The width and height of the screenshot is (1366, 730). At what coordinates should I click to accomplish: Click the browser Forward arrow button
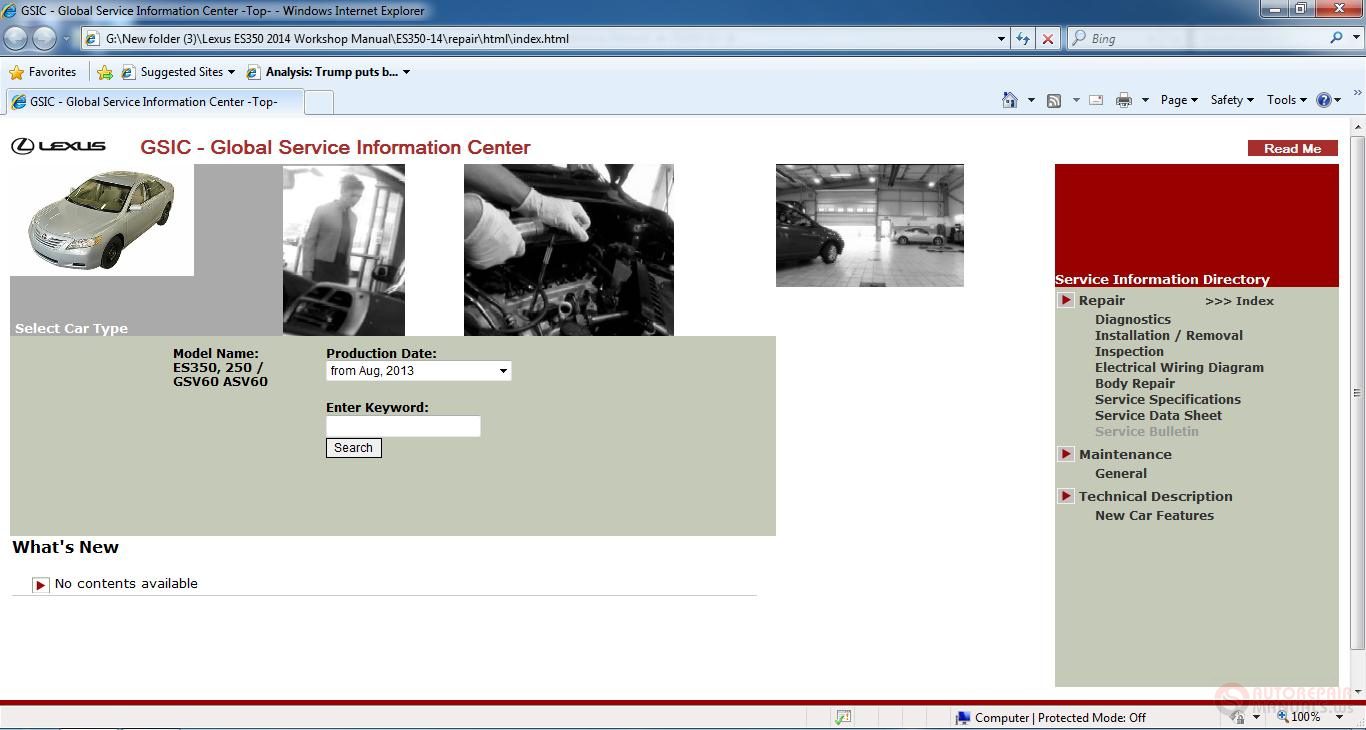[44, 38]
